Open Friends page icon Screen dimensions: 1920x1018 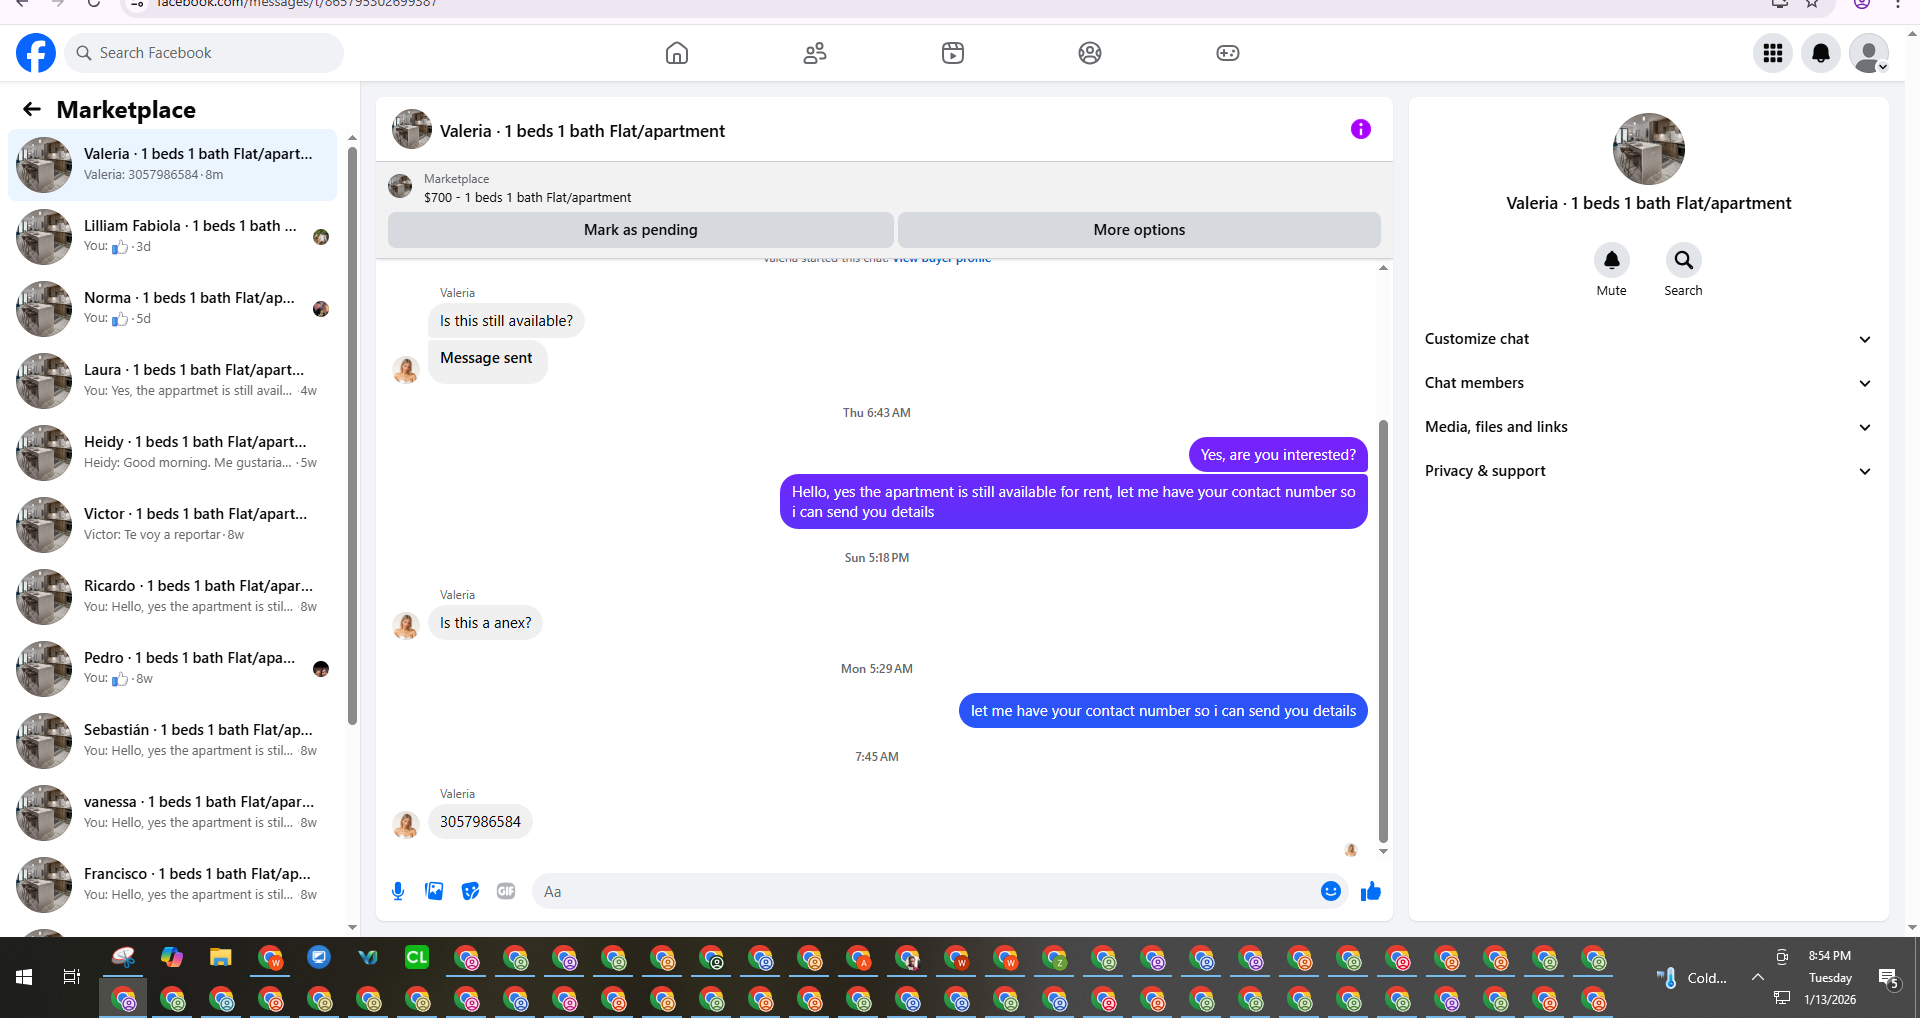(815, 53)
